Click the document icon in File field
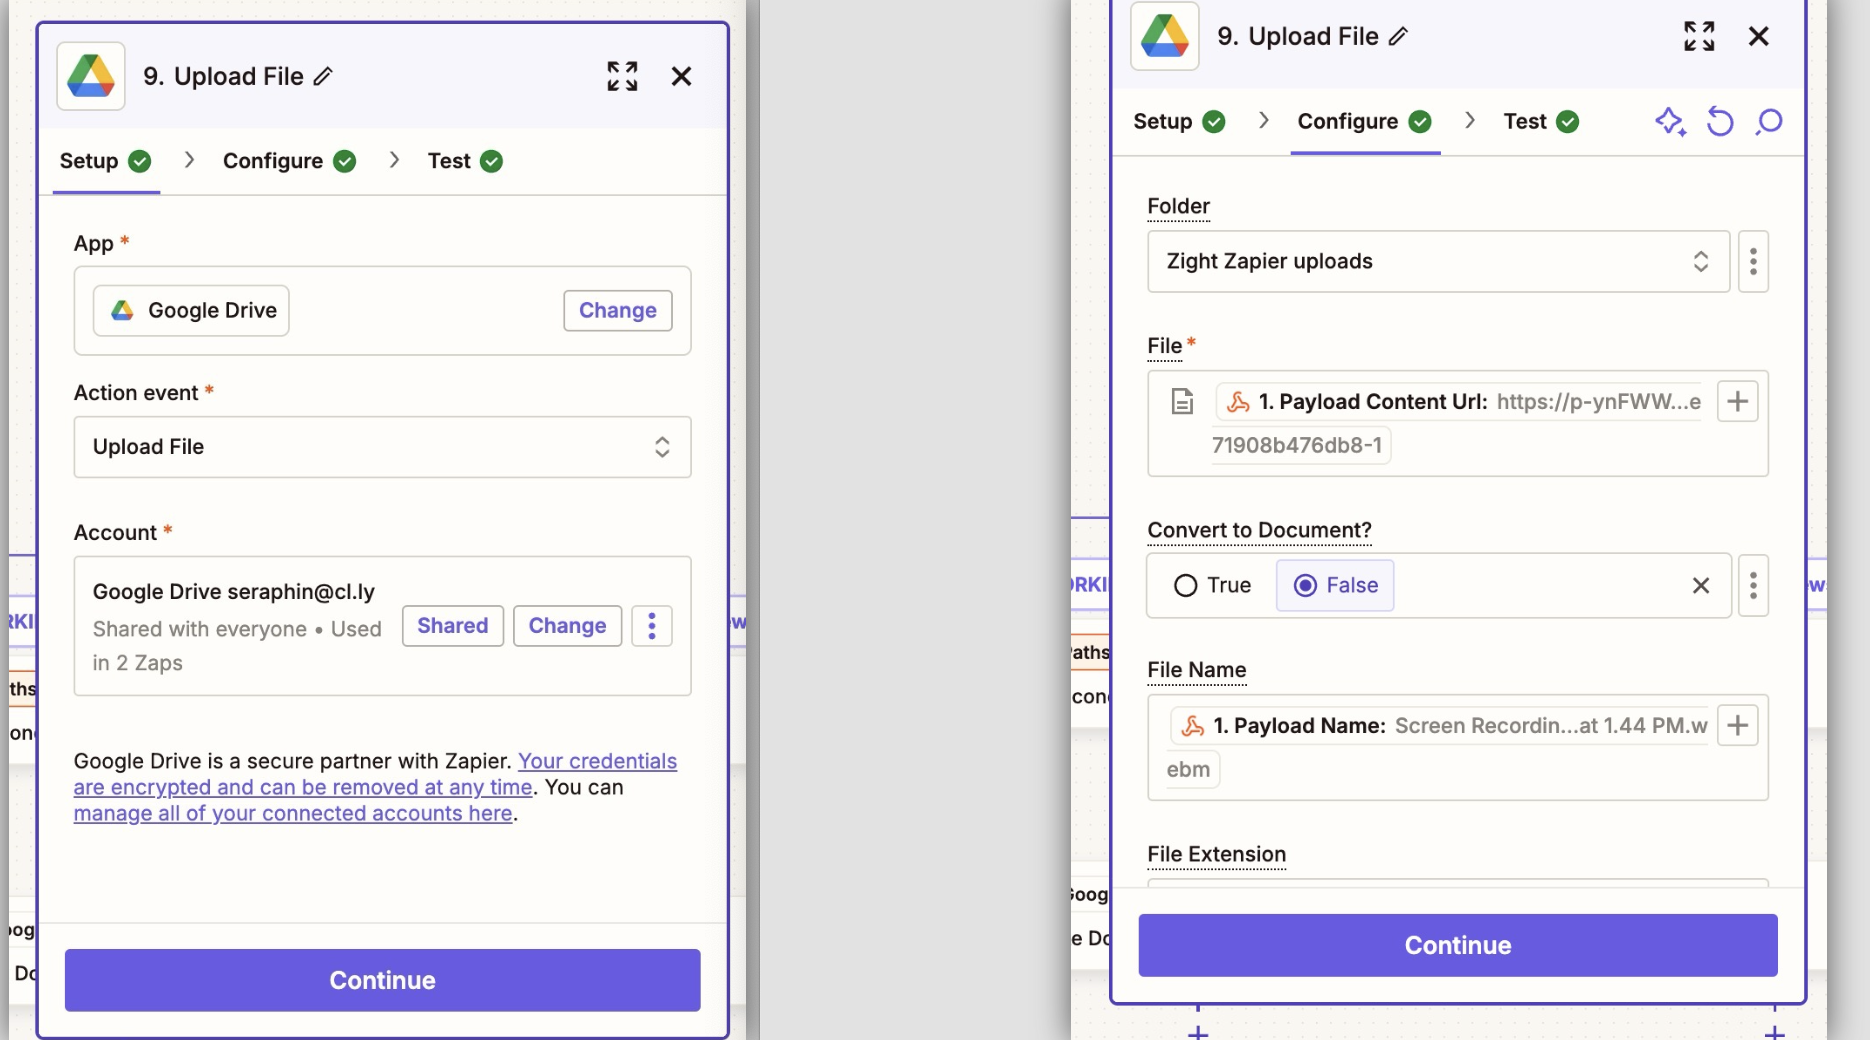This screenshot has width=1870, height=1040. tap(1182, 401)
